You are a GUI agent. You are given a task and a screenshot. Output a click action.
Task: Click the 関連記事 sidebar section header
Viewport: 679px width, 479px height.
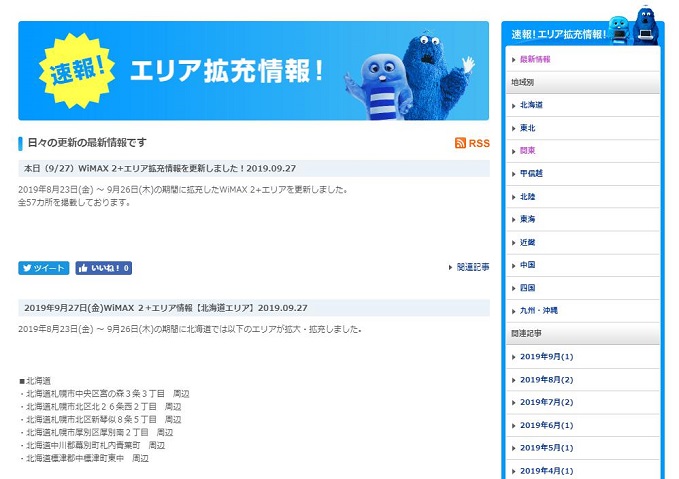tap(583, 333)
